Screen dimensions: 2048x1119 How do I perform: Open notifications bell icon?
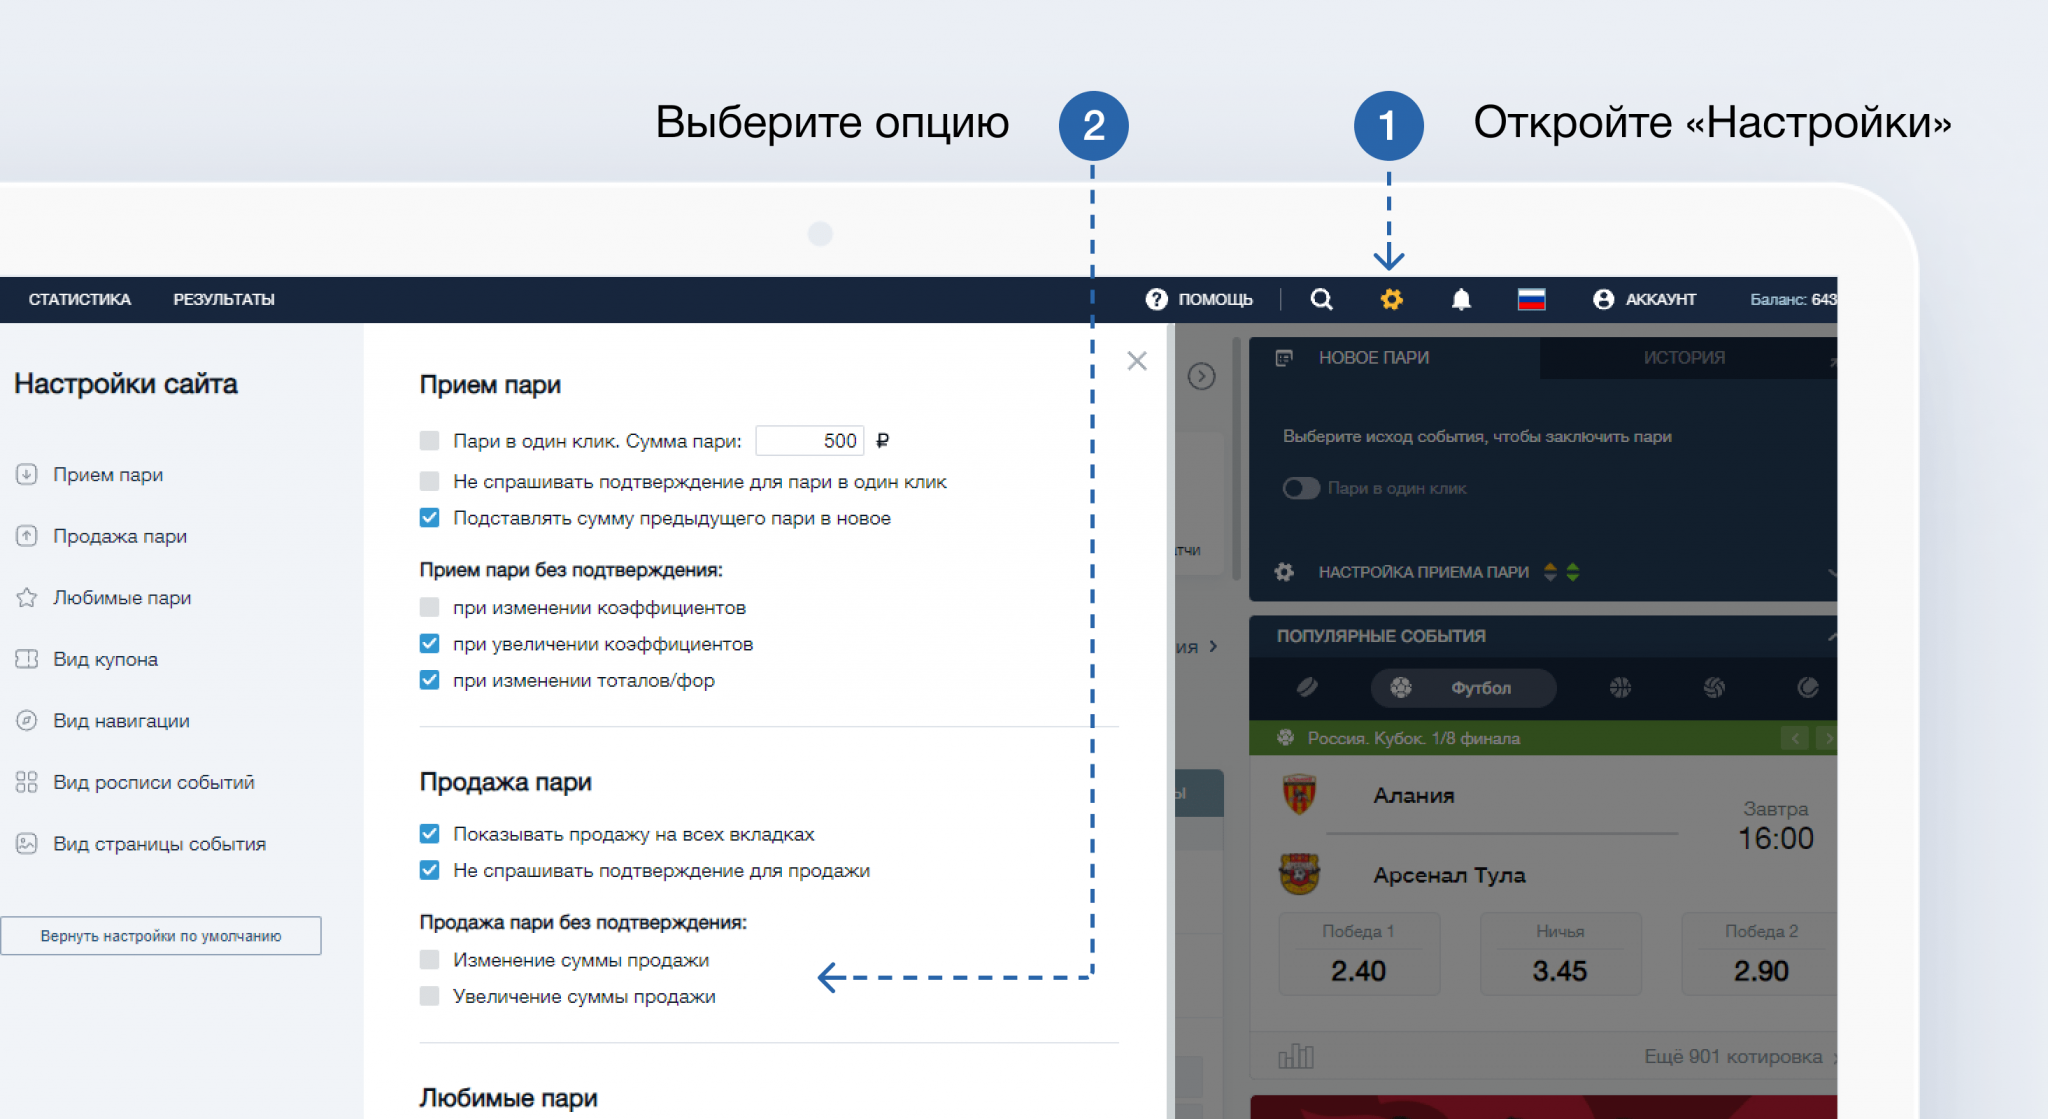pos(1461,299)
